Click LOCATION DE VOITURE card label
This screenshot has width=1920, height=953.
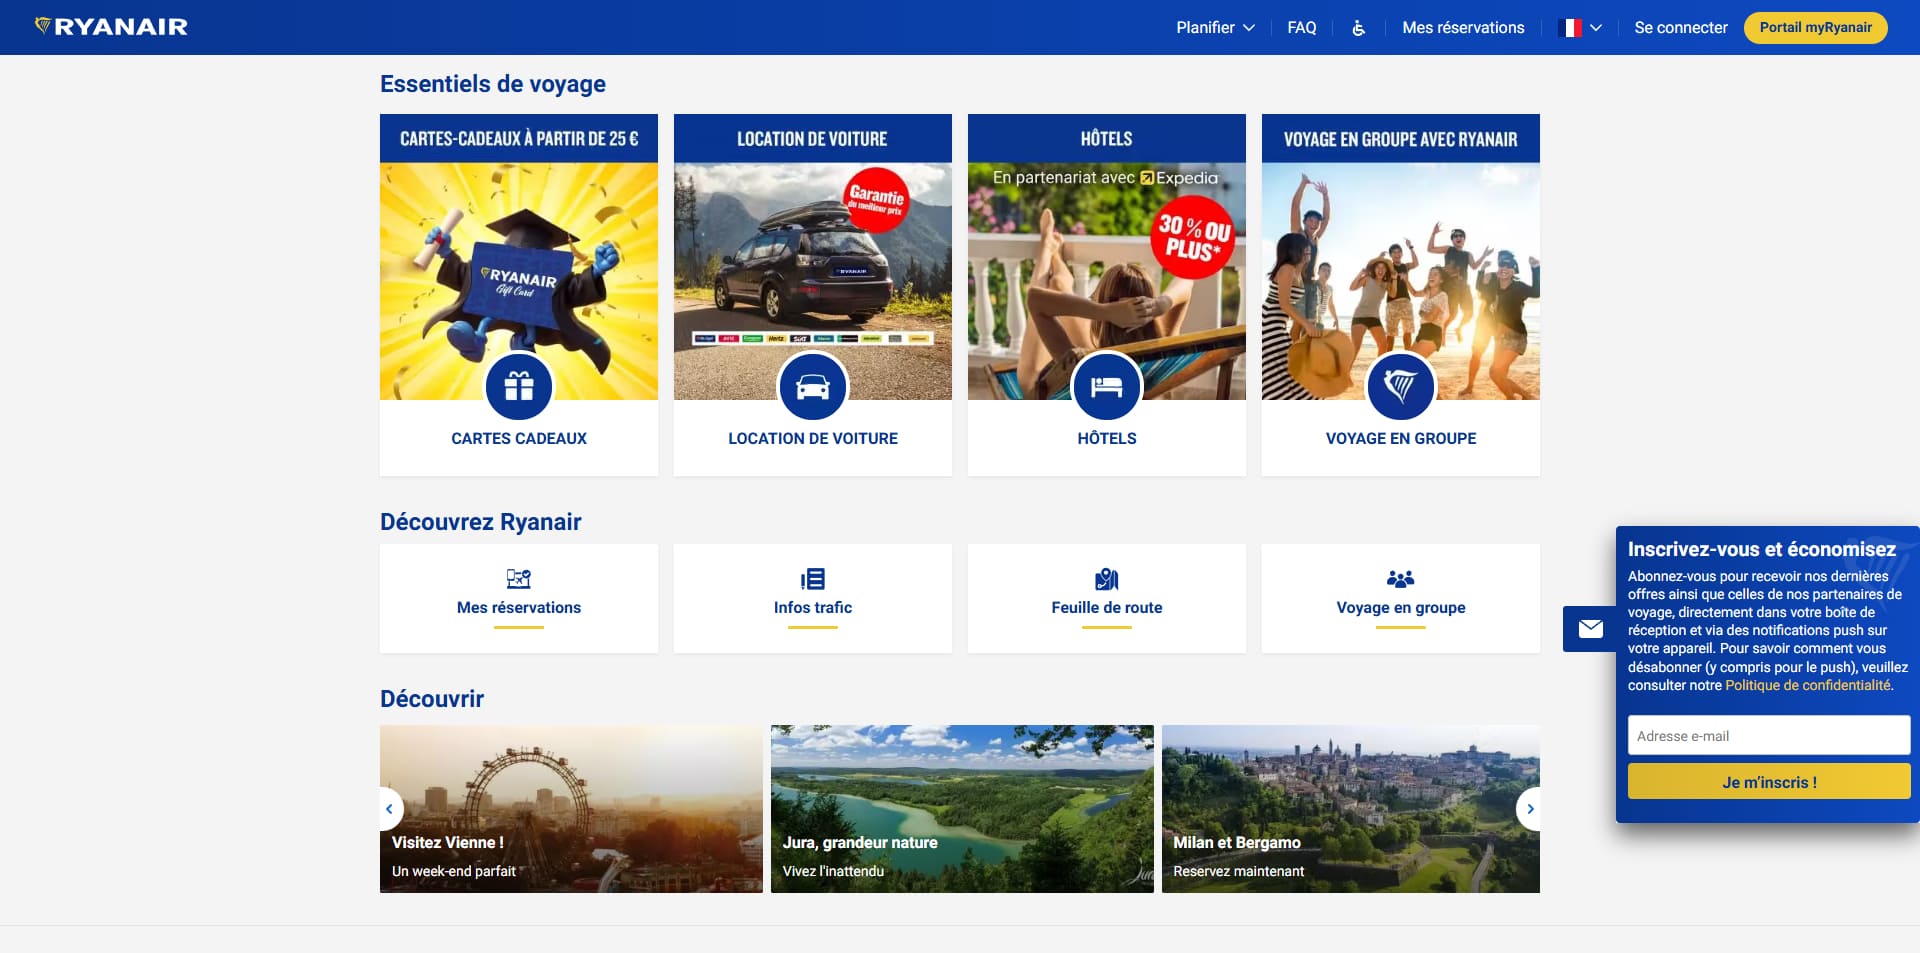click(x=813, y=438)
